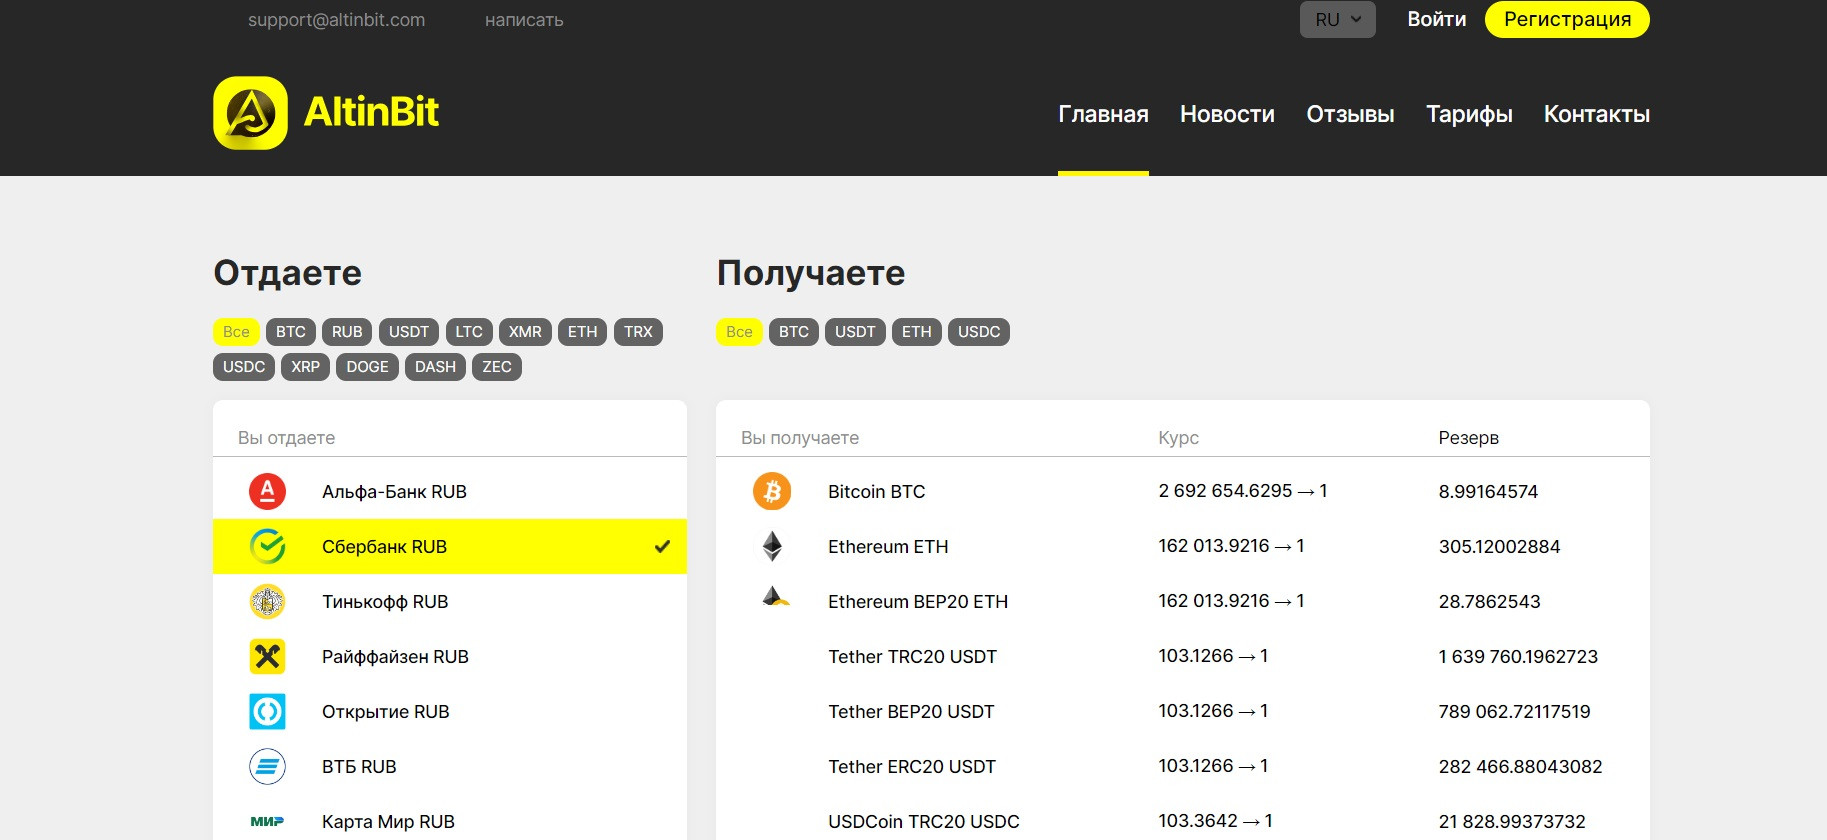The image size is (1827, 840).
Task: Click the Резерв column header
Action: (1468, 437)
